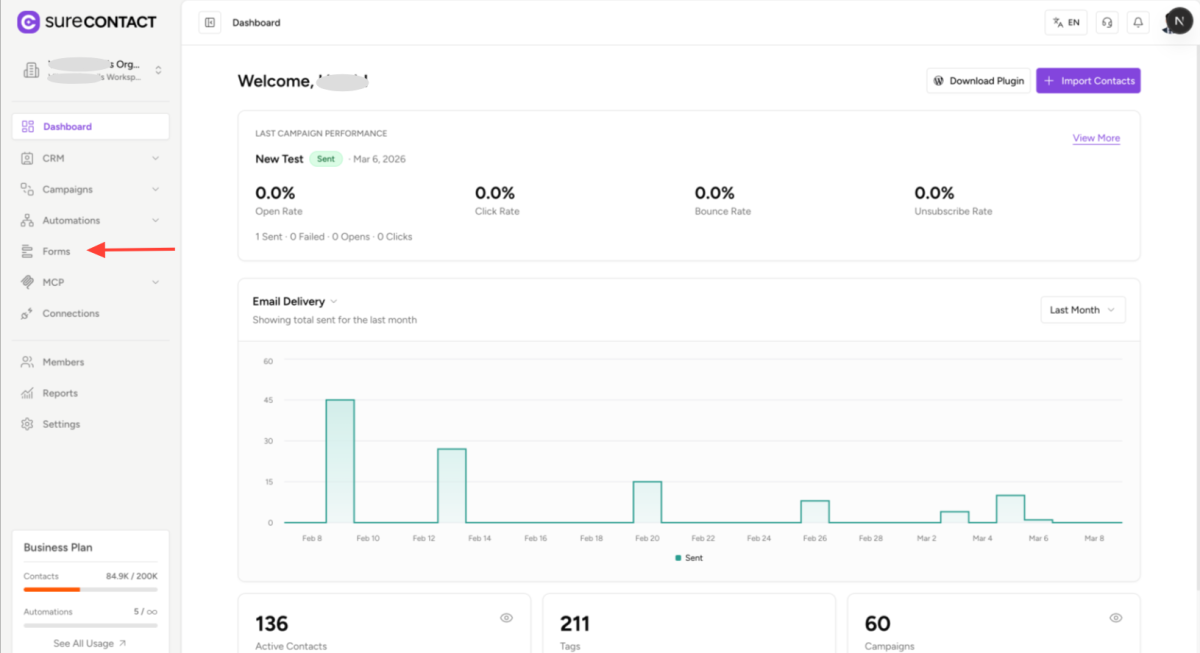1200x653 pixels.
Task: Go to Reports in the sidebar
Action: point(60,393)
